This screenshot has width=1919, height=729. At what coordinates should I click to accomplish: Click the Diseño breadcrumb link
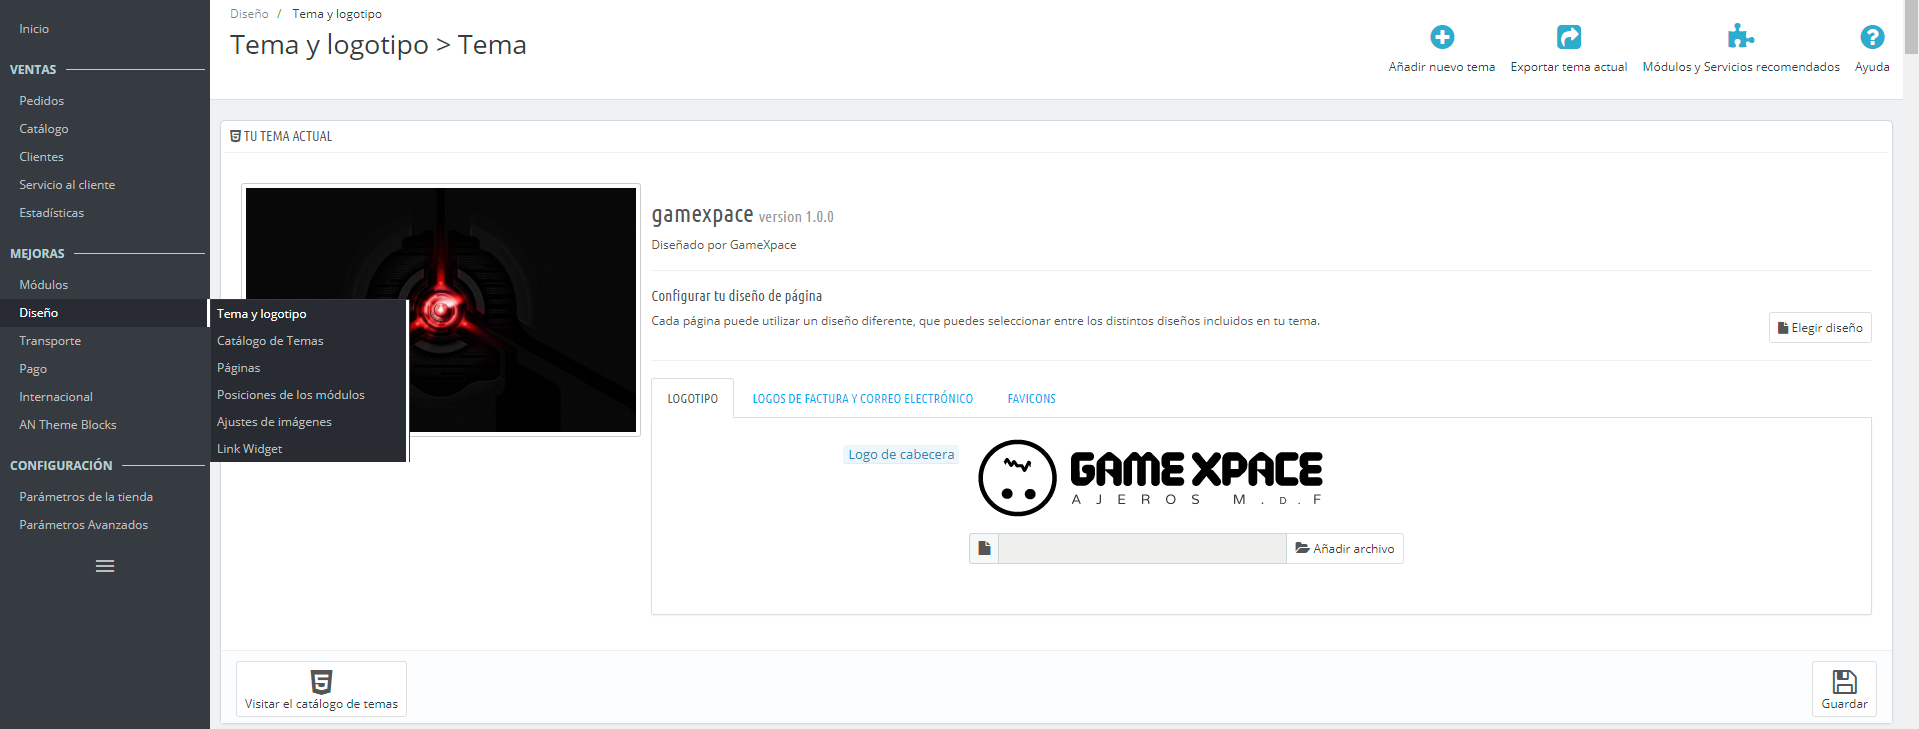[x=249, y=14]
